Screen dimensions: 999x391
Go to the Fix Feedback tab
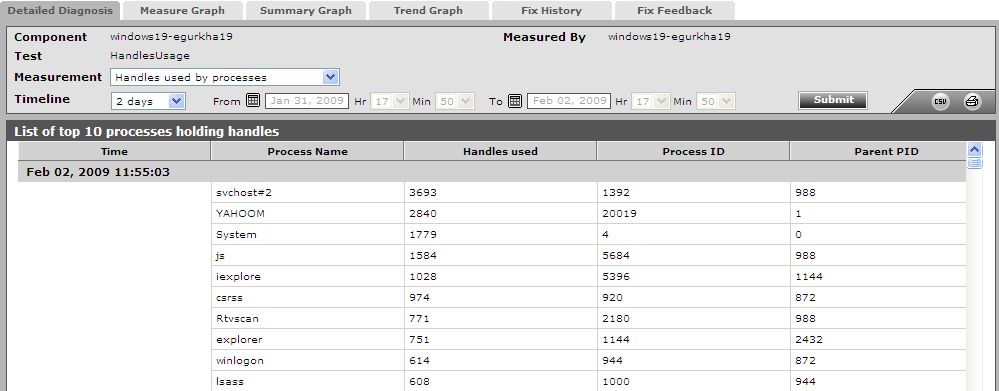tap(675, 10)
